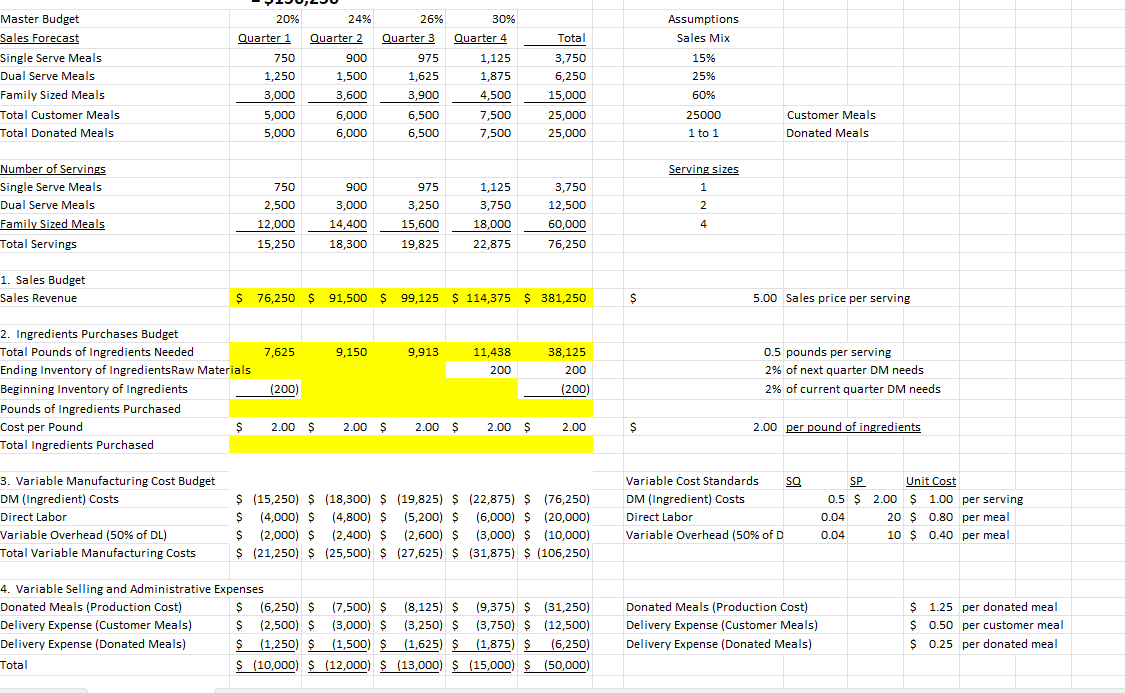Select the '1. Sales Budget' heading
Image resolution: width=1125 pixels, height=693 pixels.
tap(42, 280)
